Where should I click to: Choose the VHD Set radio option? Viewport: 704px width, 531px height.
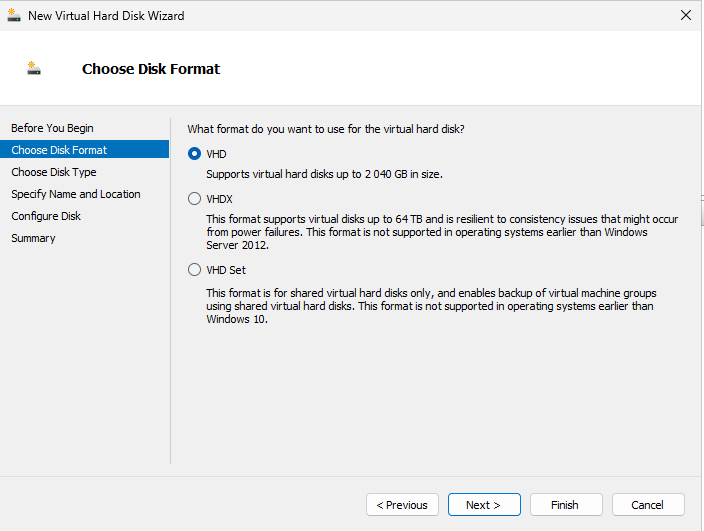[x=195, y=270]
